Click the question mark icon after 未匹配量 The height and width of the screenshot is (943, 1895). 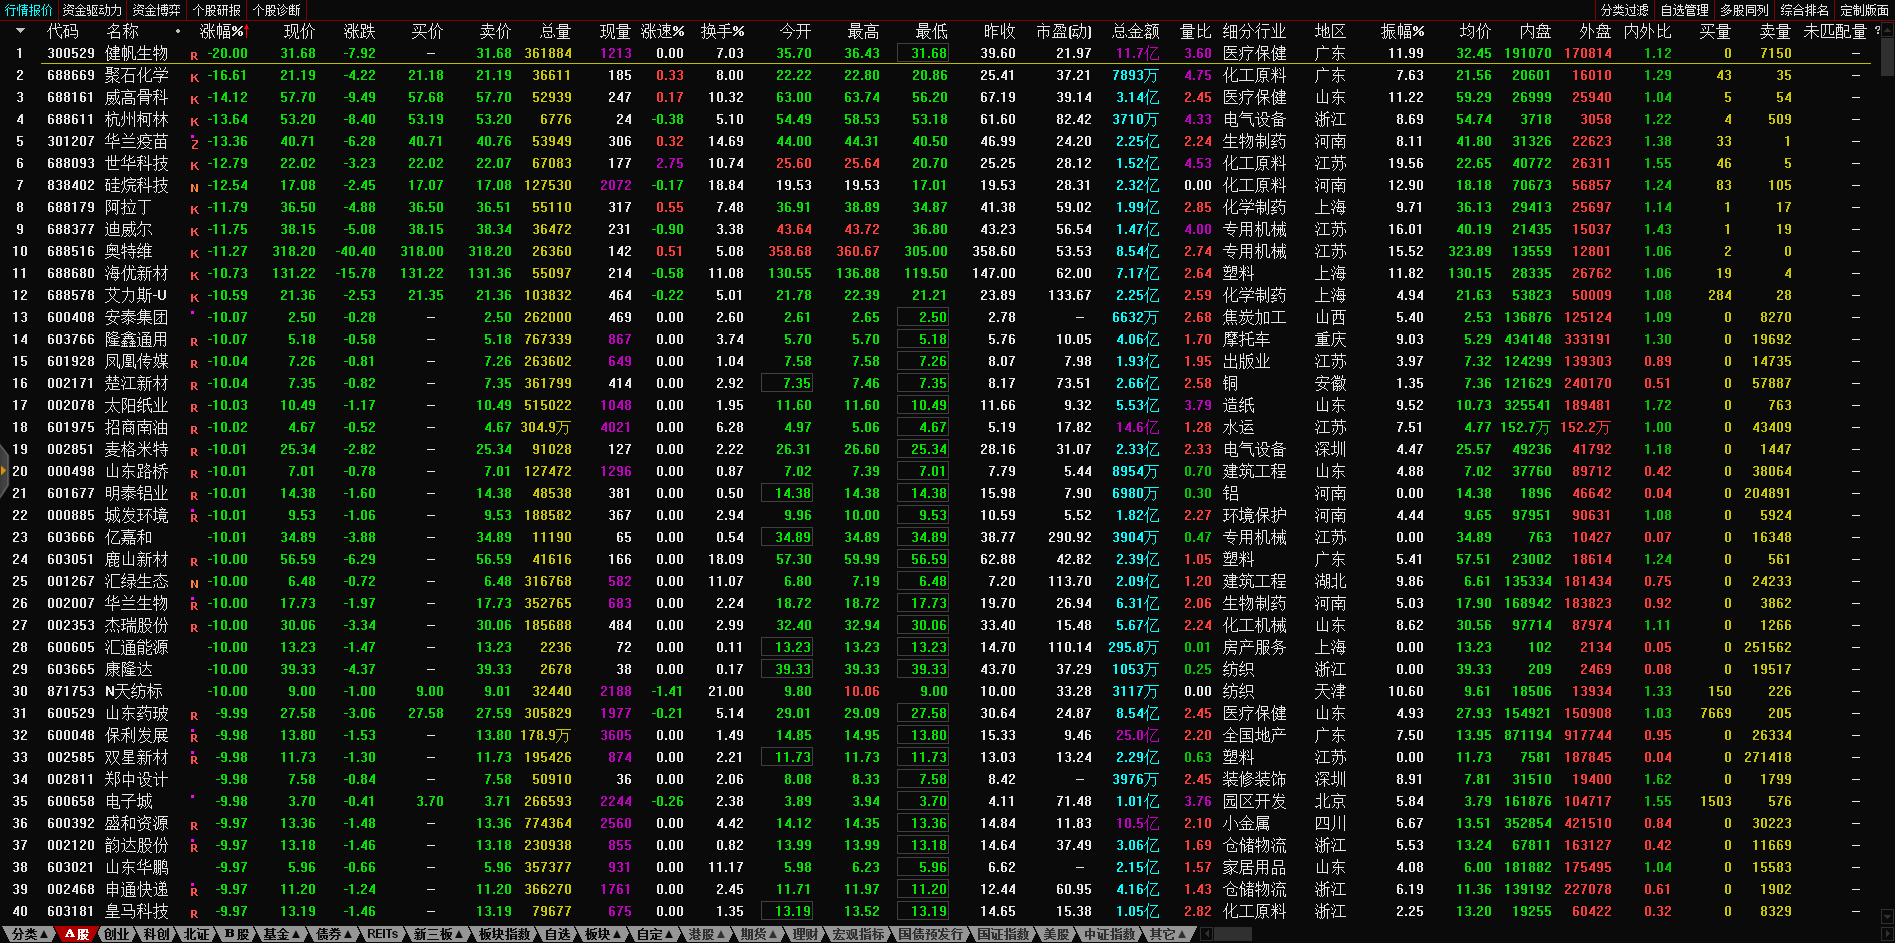(x=1877, y=31)
